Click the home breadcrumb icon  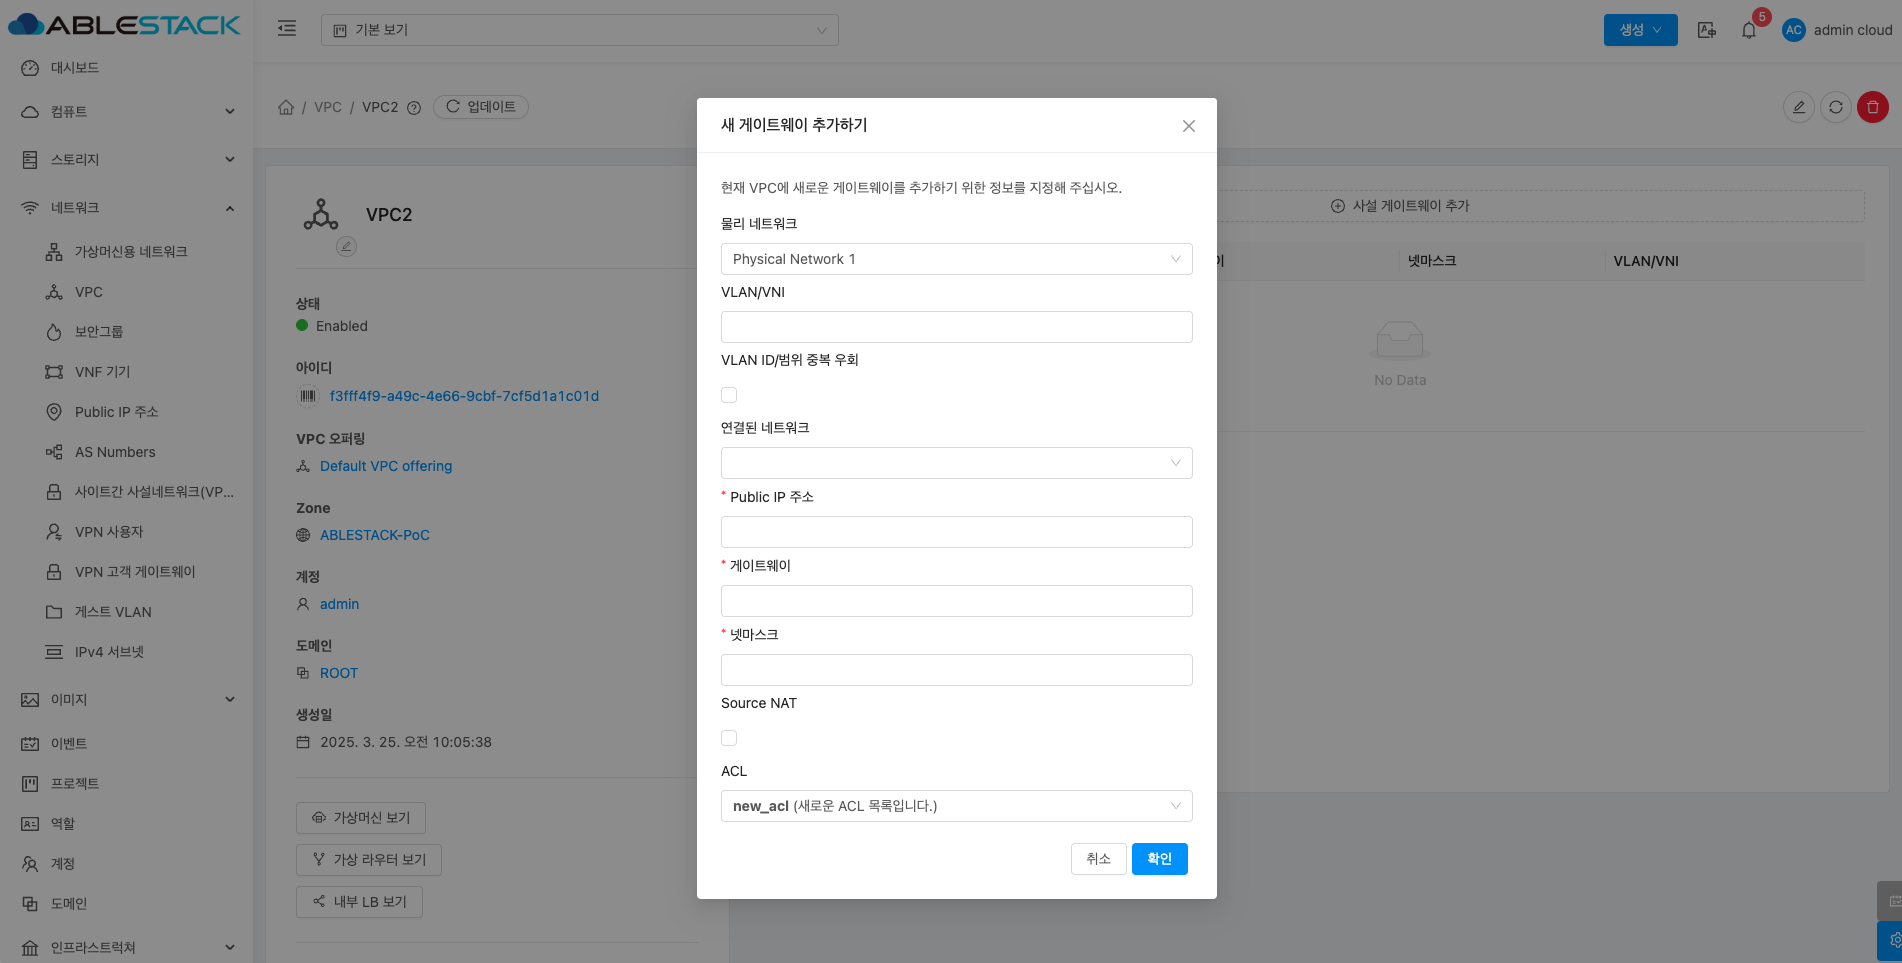pyautogui.click(x=286, y=107)
